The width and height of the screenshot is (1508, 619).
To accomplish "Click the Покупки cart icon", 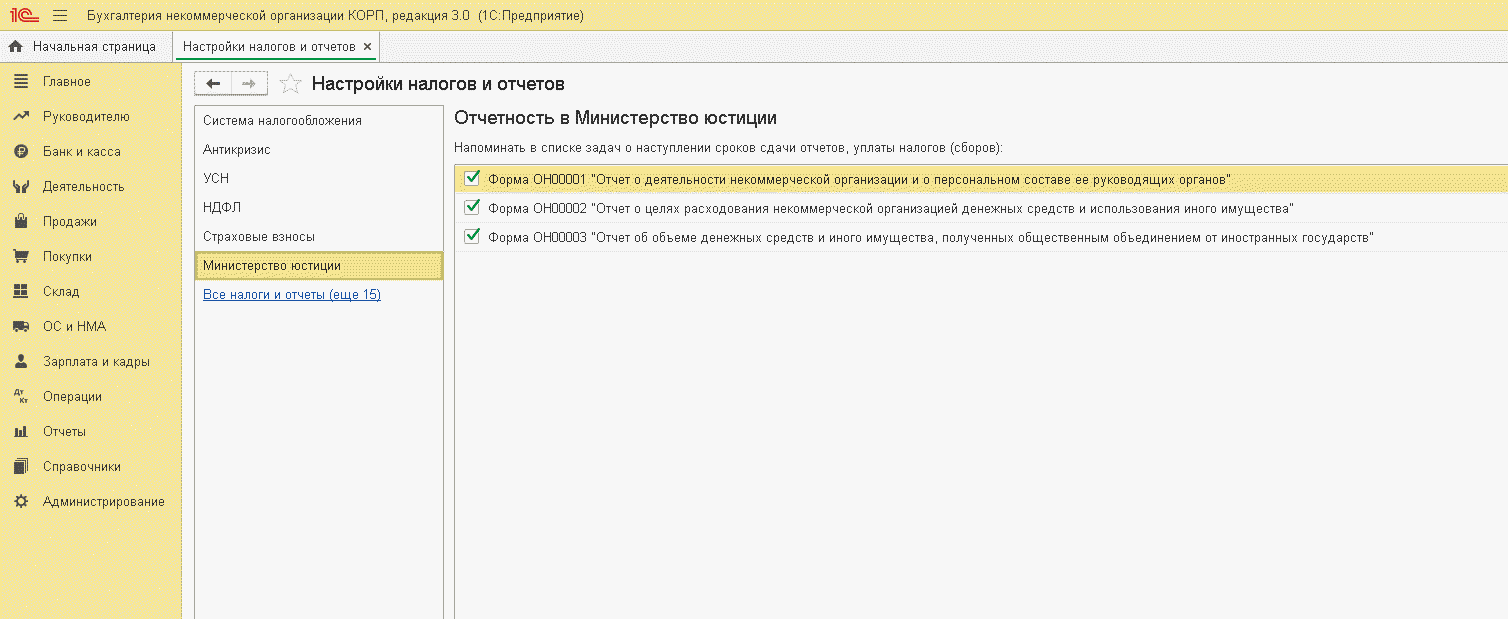I will tap(21, 256).
